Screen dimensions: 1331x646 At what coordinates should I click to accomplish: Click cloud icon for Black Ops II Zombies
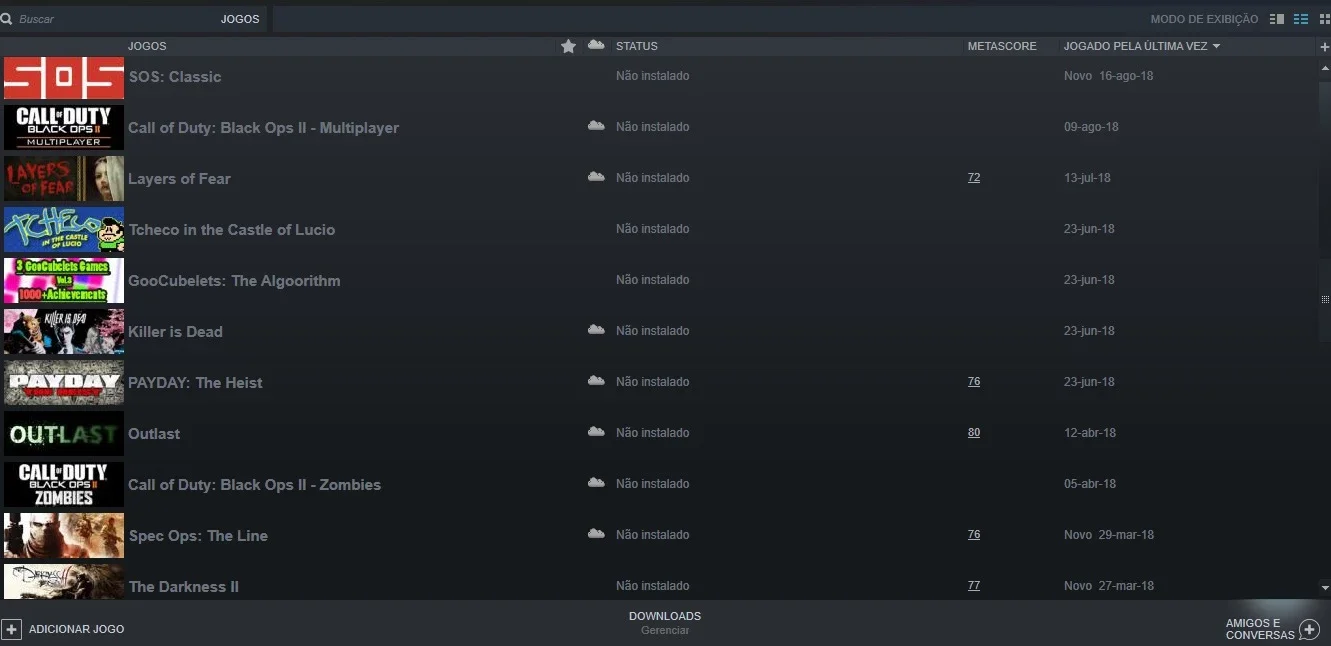coord(596,483)
